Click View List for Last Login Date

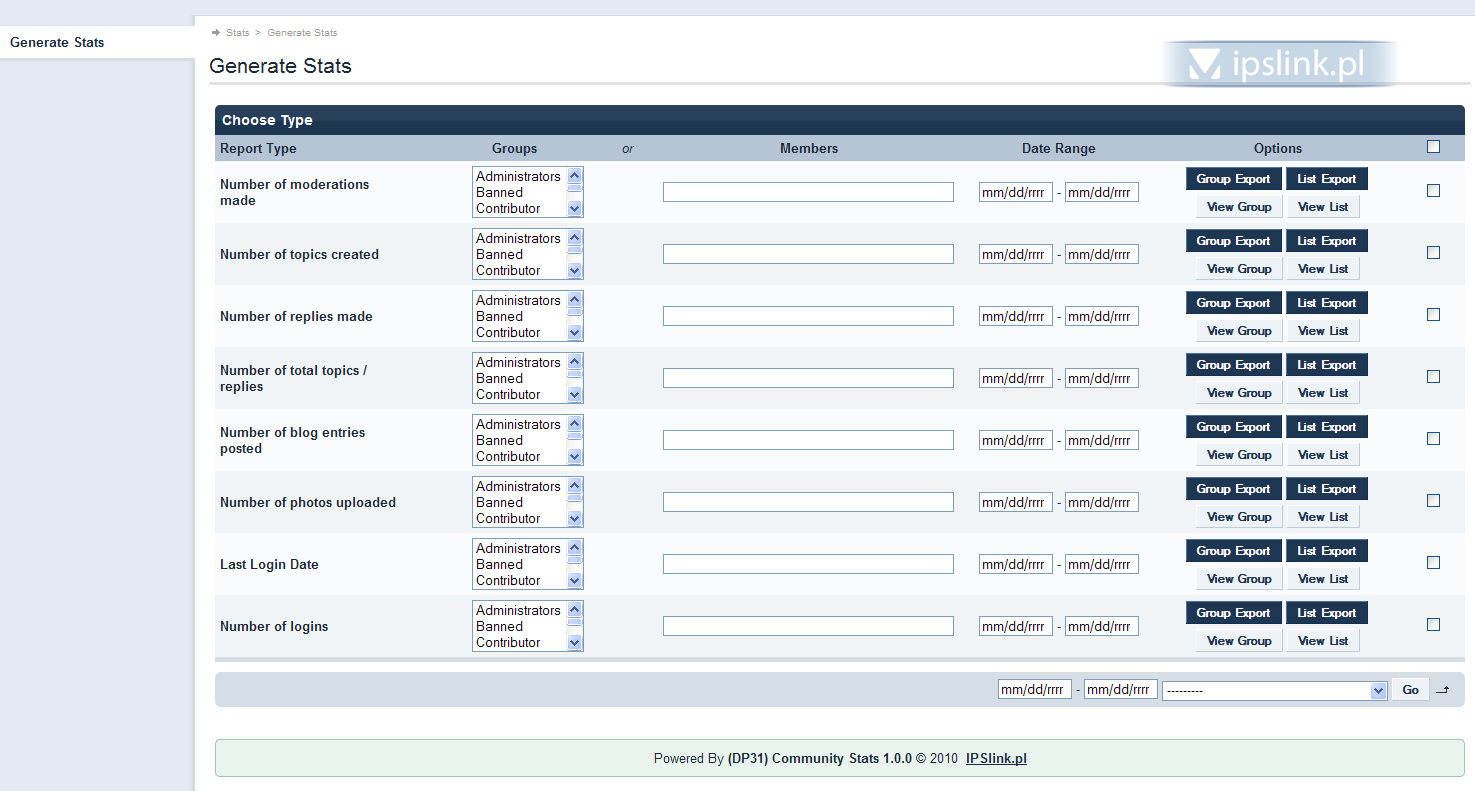(1322, 579)
